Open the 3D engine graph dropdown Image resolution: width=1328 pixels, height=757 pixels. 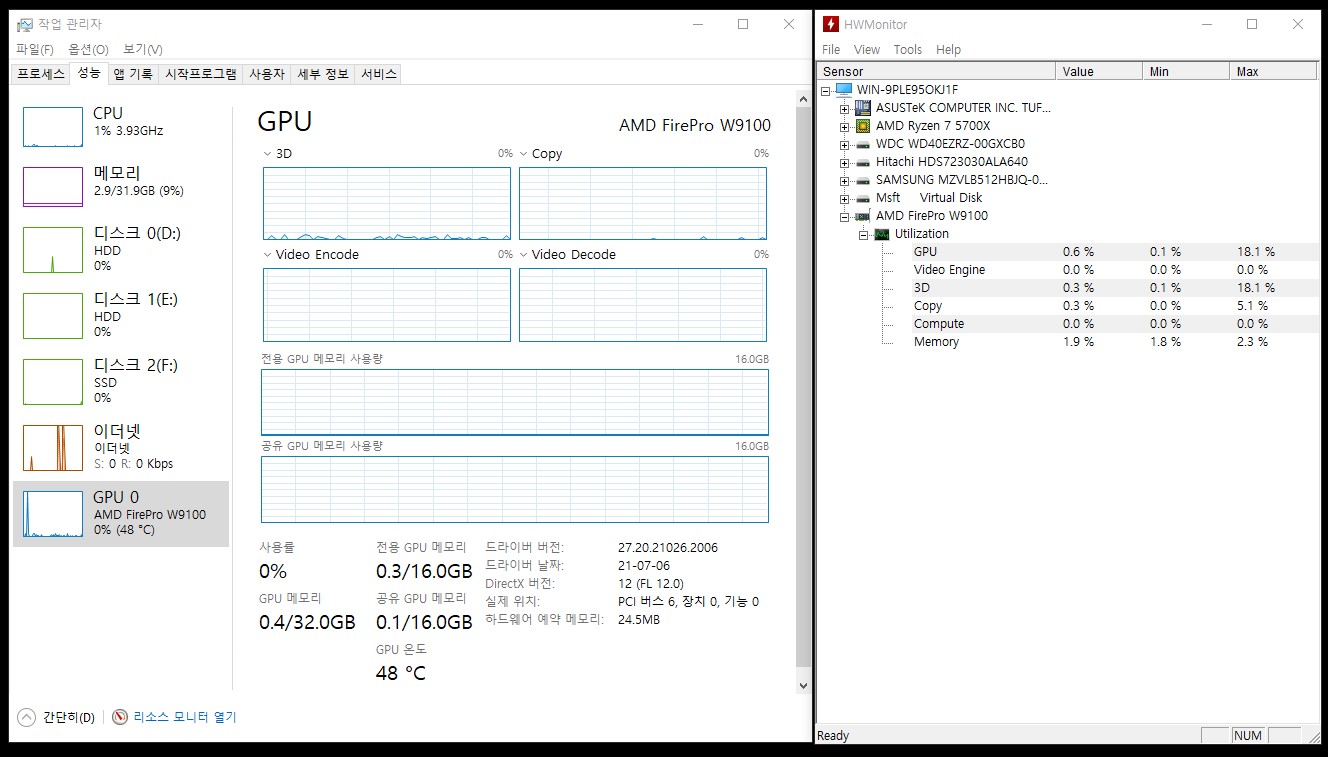267,154
